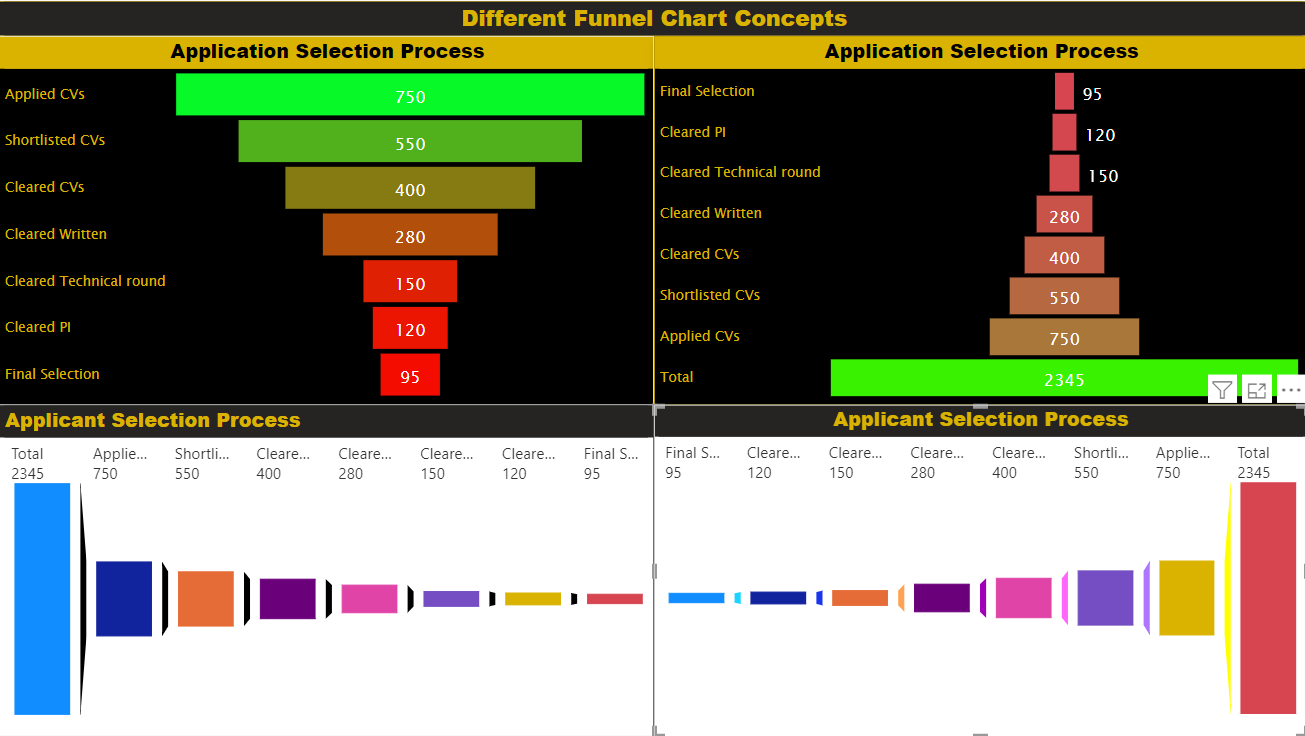Click 'Cleared Technical round' label in left funnel
The height and width of the screenshot is (736, 1305).
(x=85, y=281)
